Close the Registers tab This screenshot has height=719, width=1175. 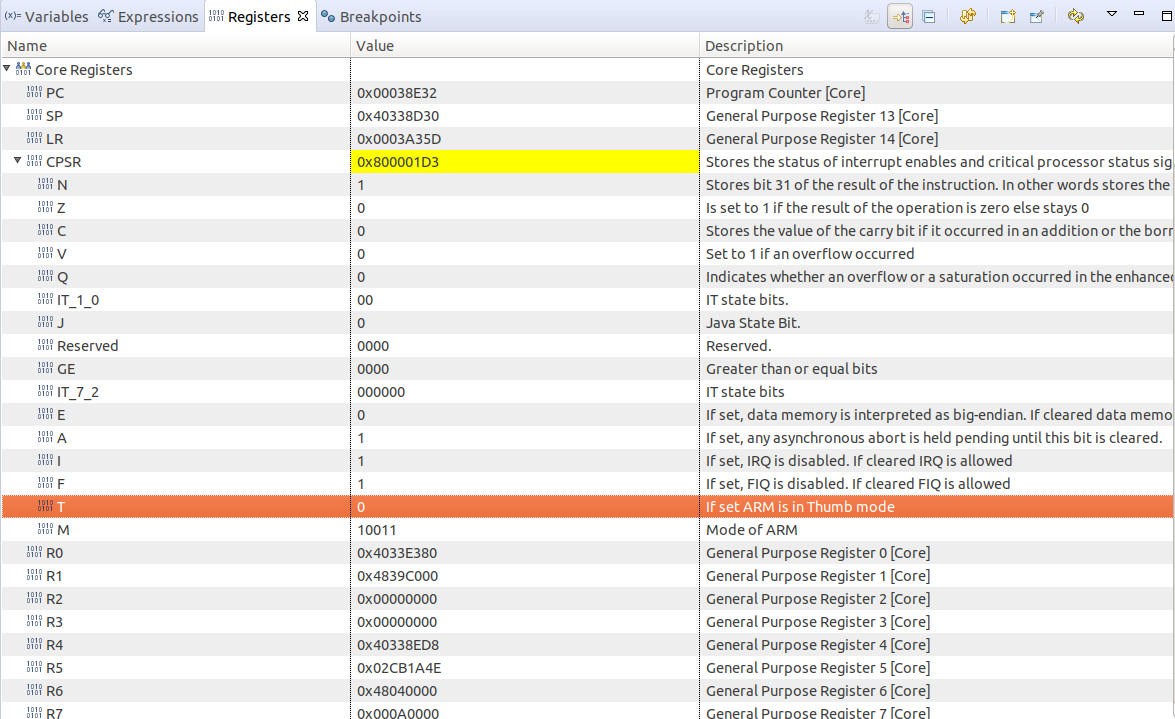pyautogui.click(x=303, y=16)
